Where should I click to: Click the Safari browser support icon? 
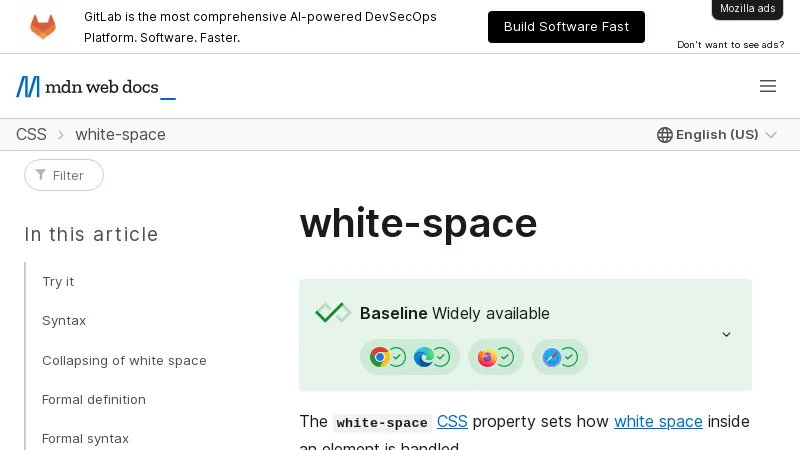coord(551,357)
